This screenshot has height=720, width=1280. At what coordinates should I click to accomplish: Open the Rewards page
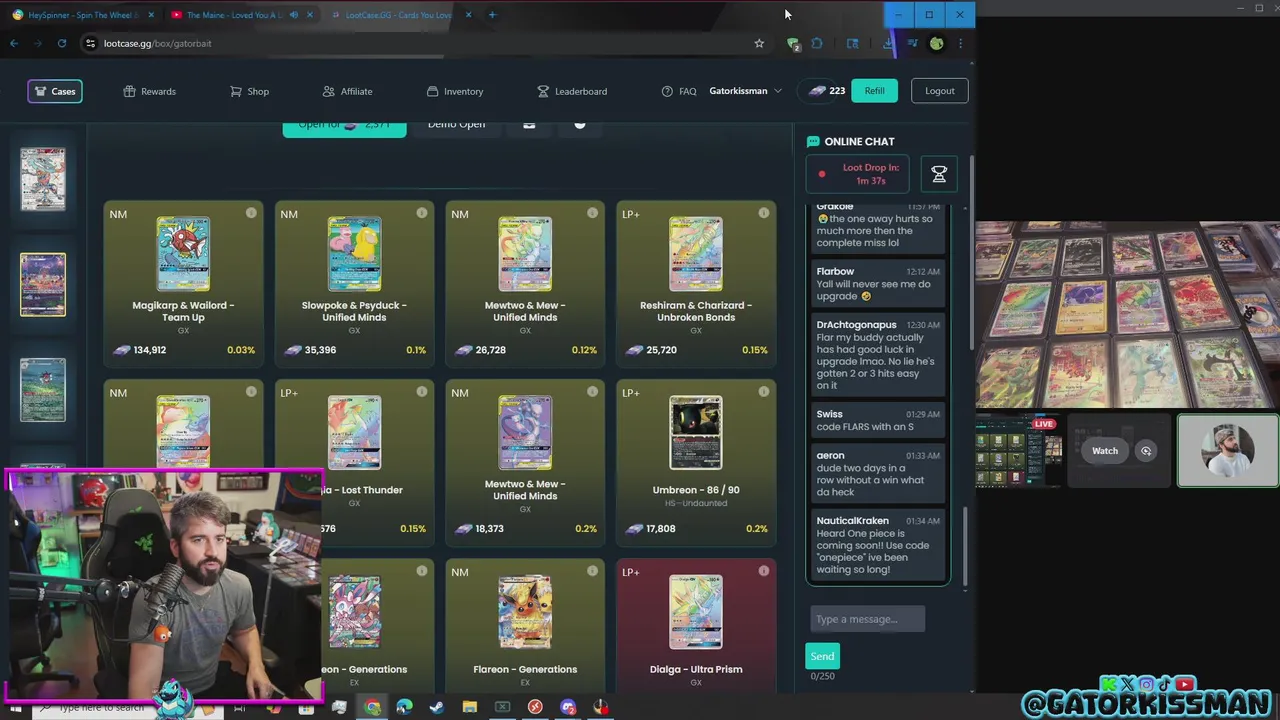(149, 91)
